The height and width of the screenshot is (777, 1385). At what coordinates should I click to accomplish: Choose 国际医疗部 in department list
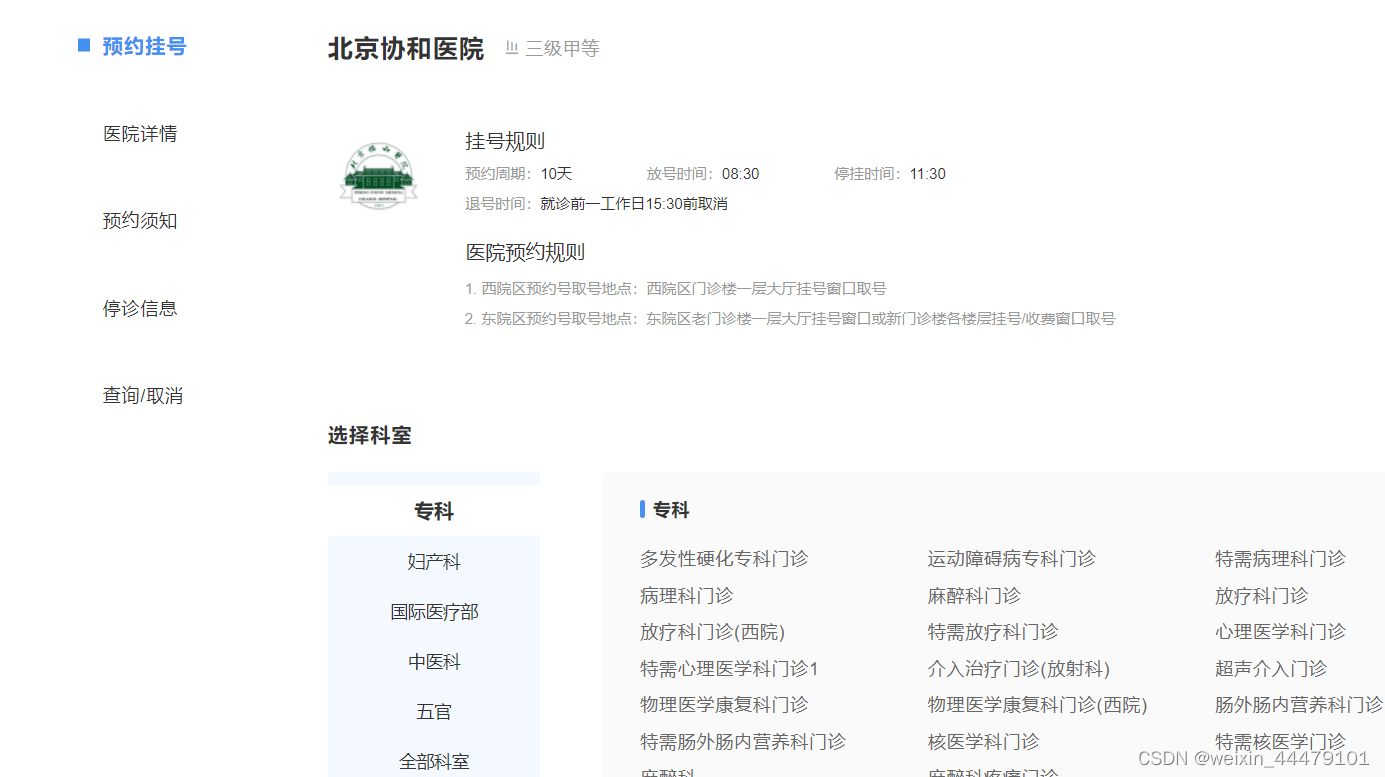[x=433, y=611]
